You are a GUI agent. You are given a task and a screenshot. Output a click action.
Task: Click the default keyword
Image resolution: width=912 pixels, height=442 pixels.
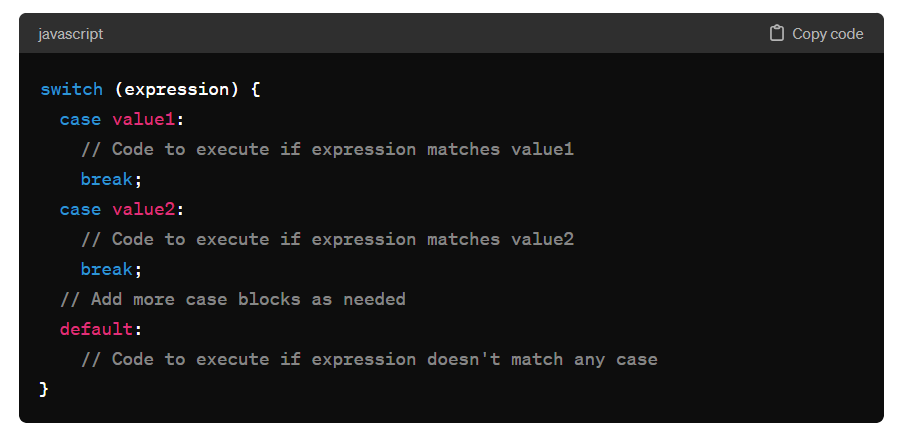94,329
